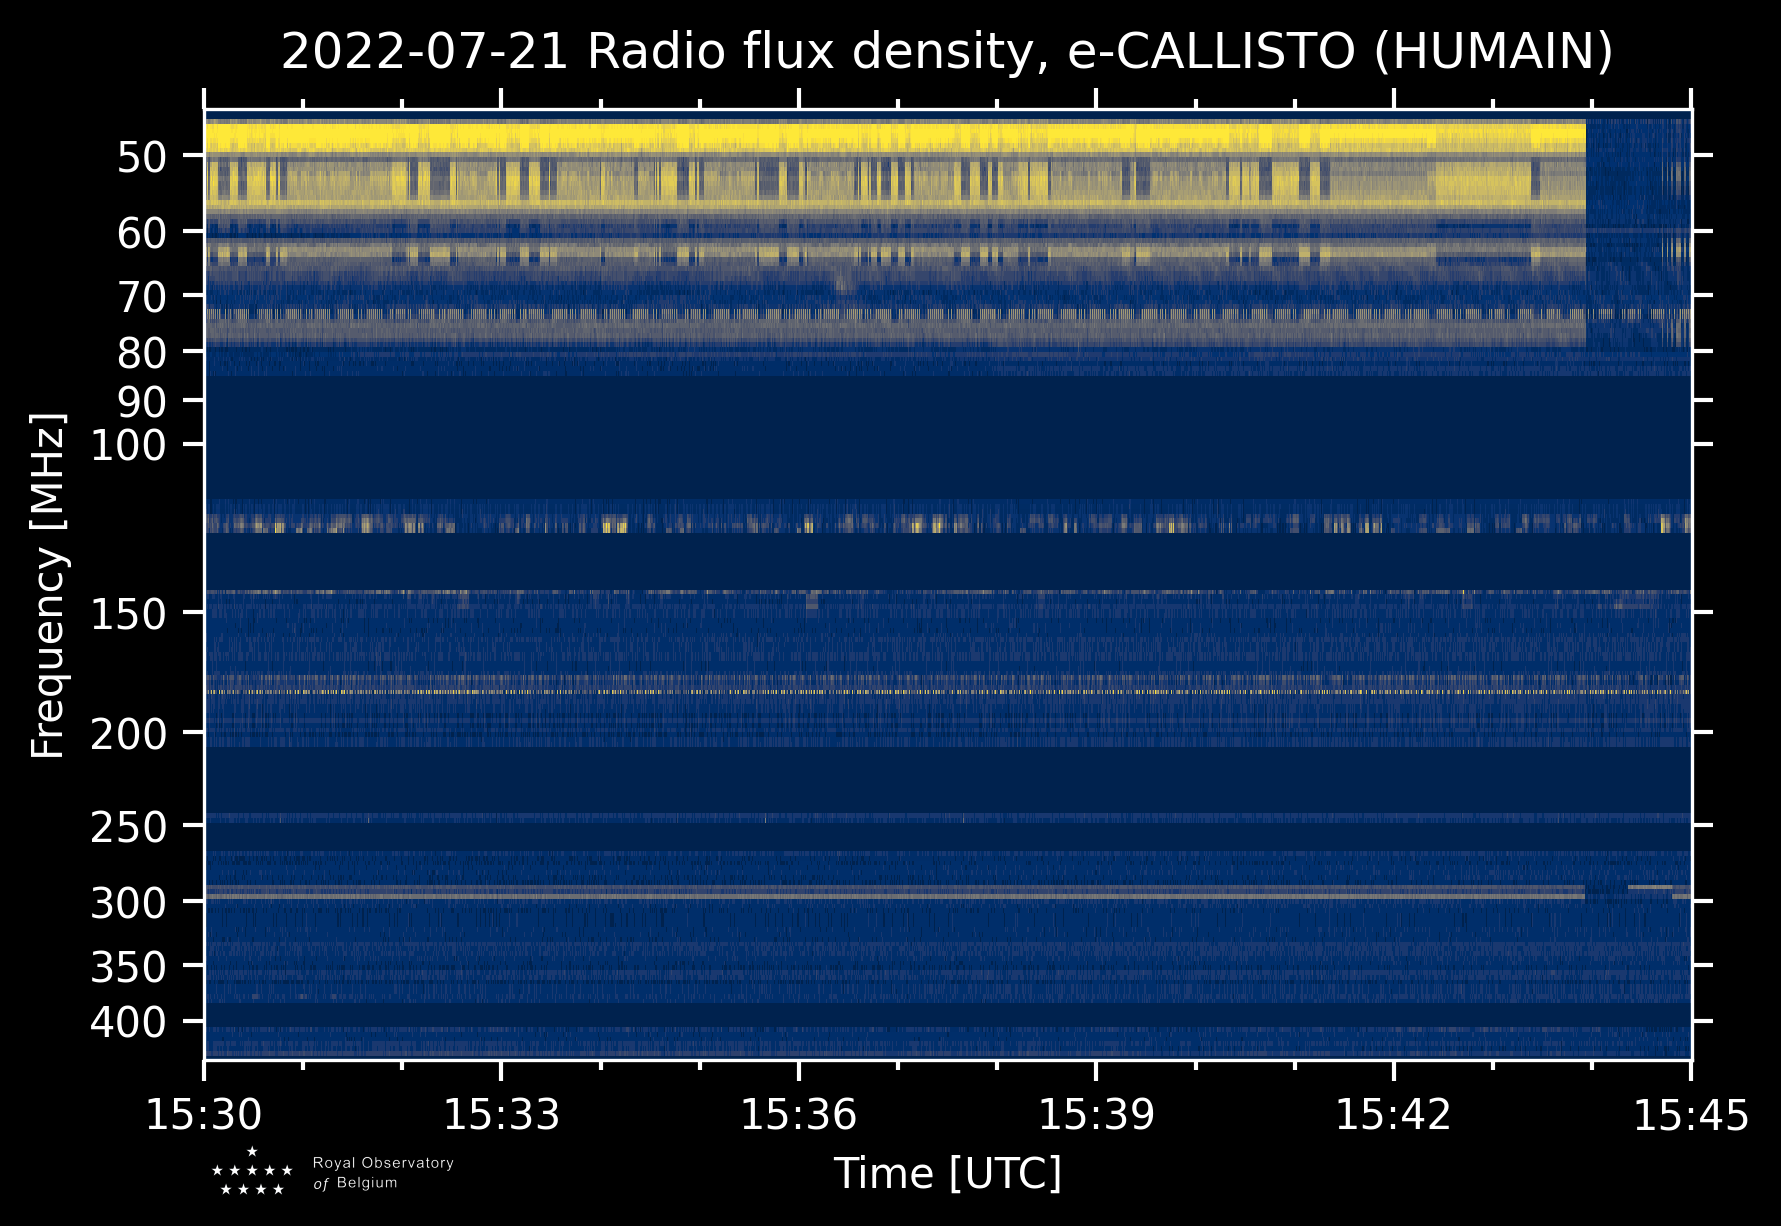Select the 15:36 time tick label
Viewport: 1781px width, 1226px height.
[x=798, y=1115]
